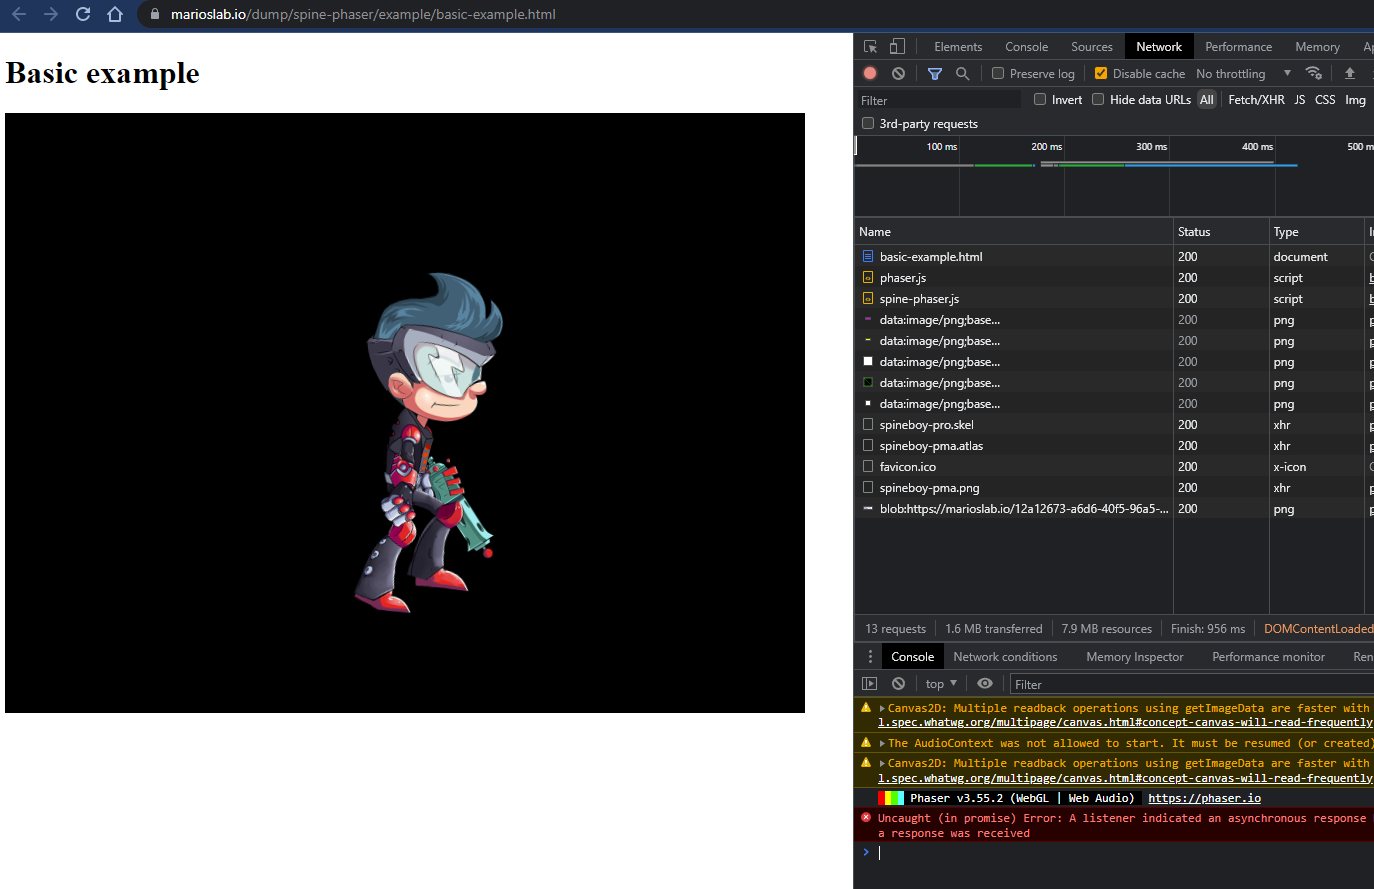This screenshot has width=1374, height=889.
Task: Open the network request filter options
Action: pos(935,73)
